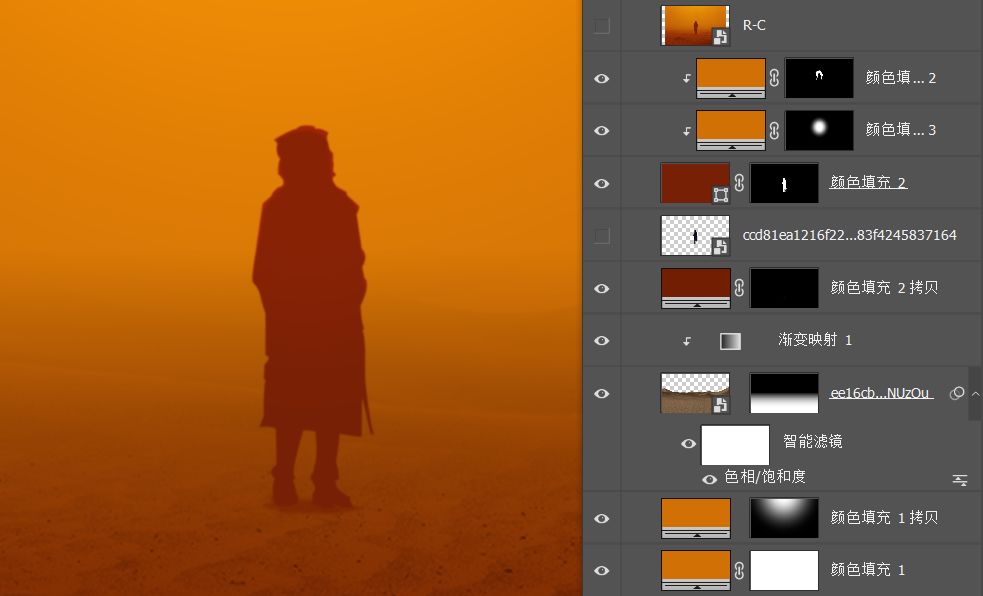Hide the 颜色填... 3 clipped layer
Viewport: 983px width, 596px height.
(601, 130)
